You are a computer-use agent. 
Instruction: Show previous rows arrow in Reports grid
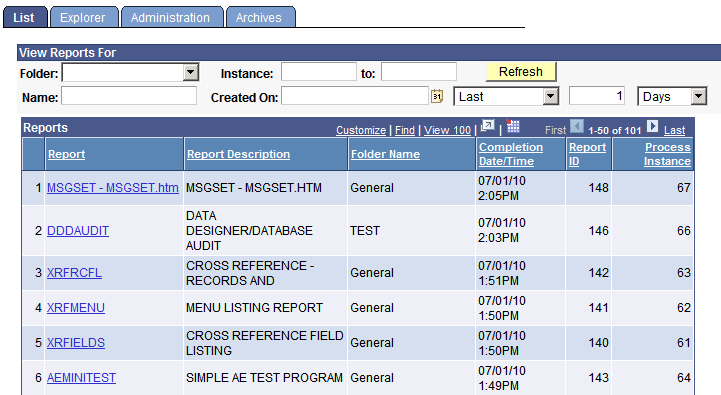click(x=577, y=126)
